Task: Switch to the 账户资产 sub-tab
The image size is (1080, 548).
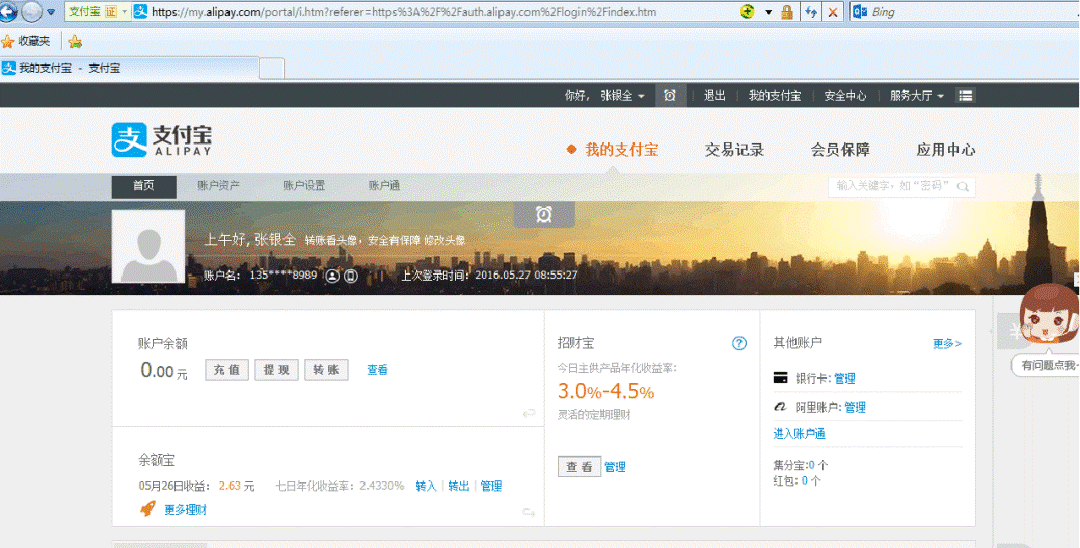Action: tap(218, 186)
